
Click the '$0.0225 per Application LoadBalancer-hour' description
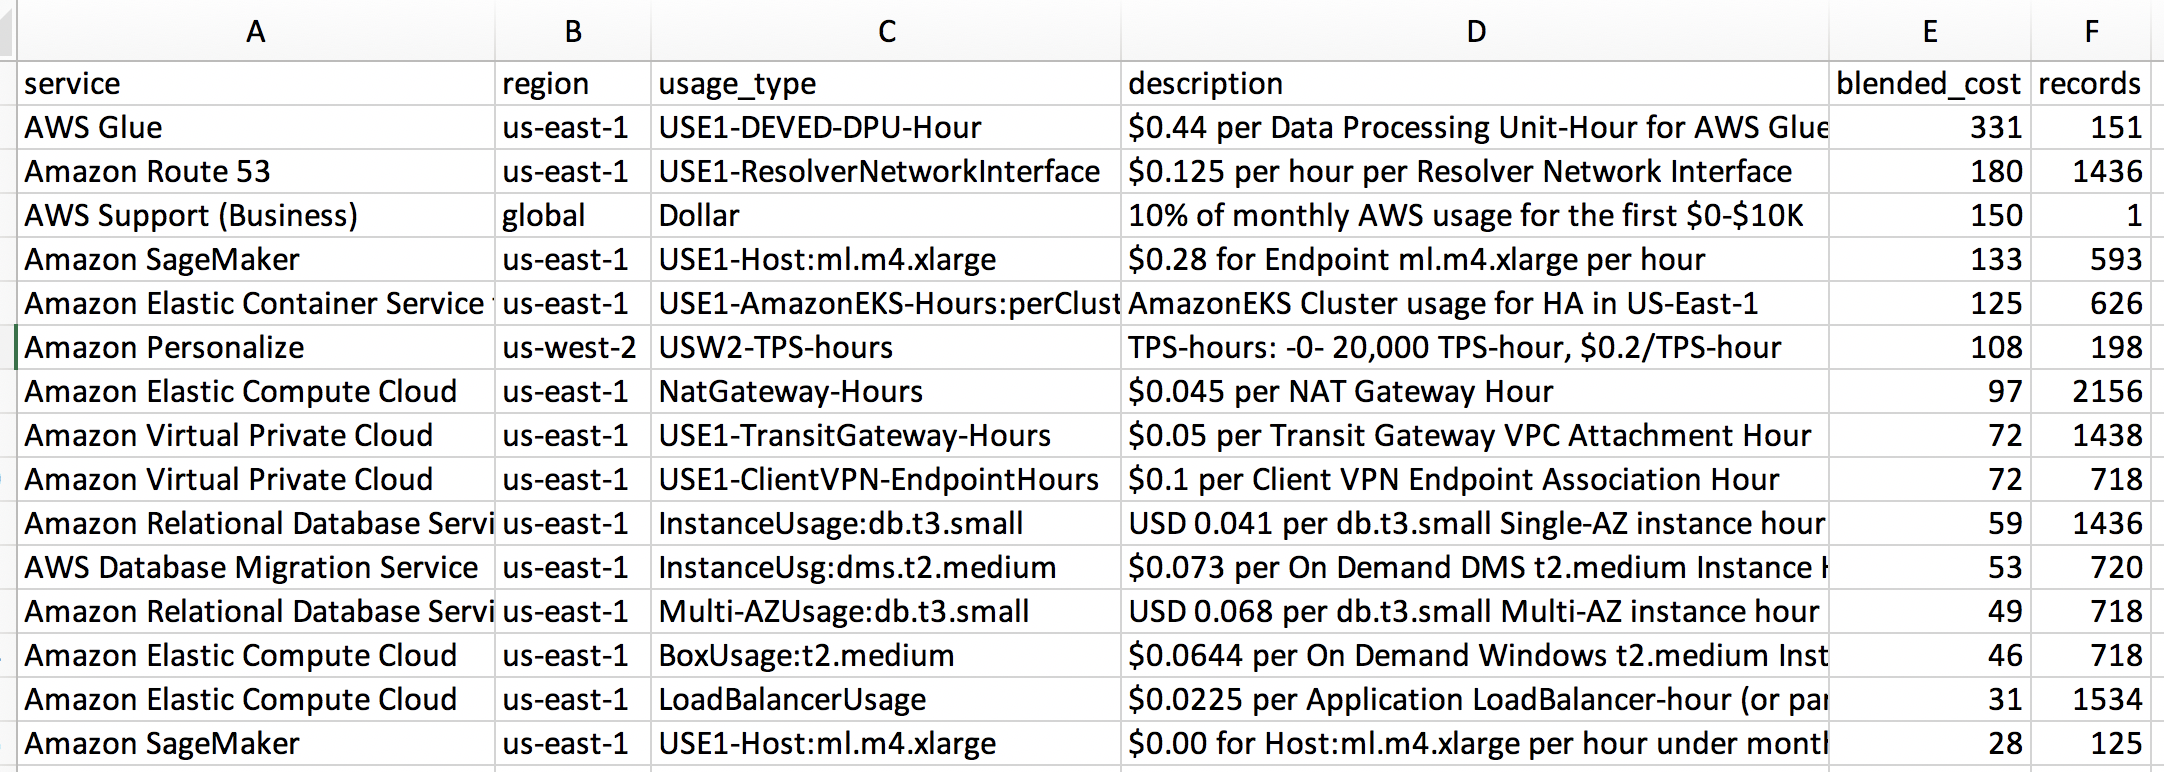click(x=1475, y=700)
